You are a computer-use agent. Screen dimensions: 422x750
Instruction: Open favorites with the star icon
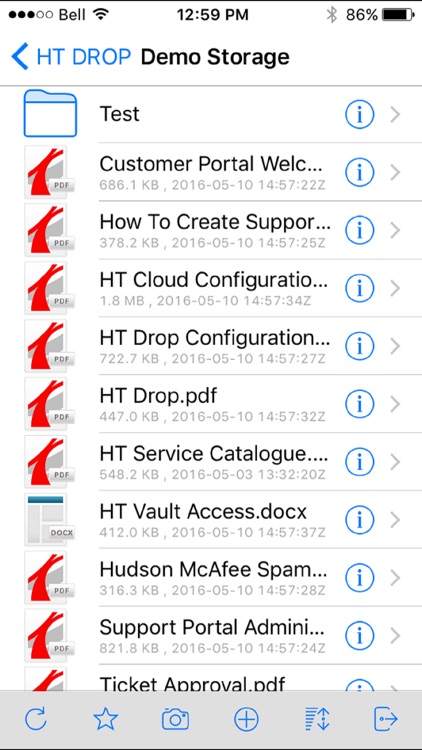105,719
